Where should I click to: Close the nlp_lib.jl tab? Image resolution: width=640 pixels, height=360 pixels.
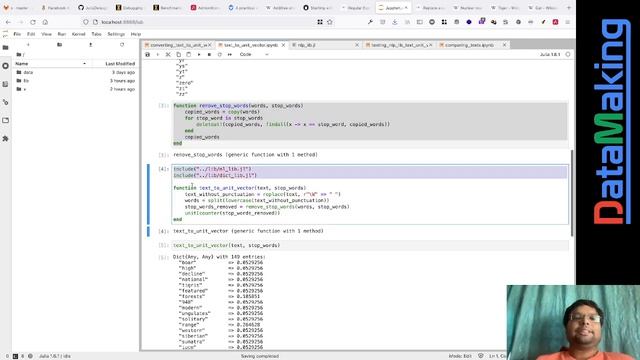357,45
